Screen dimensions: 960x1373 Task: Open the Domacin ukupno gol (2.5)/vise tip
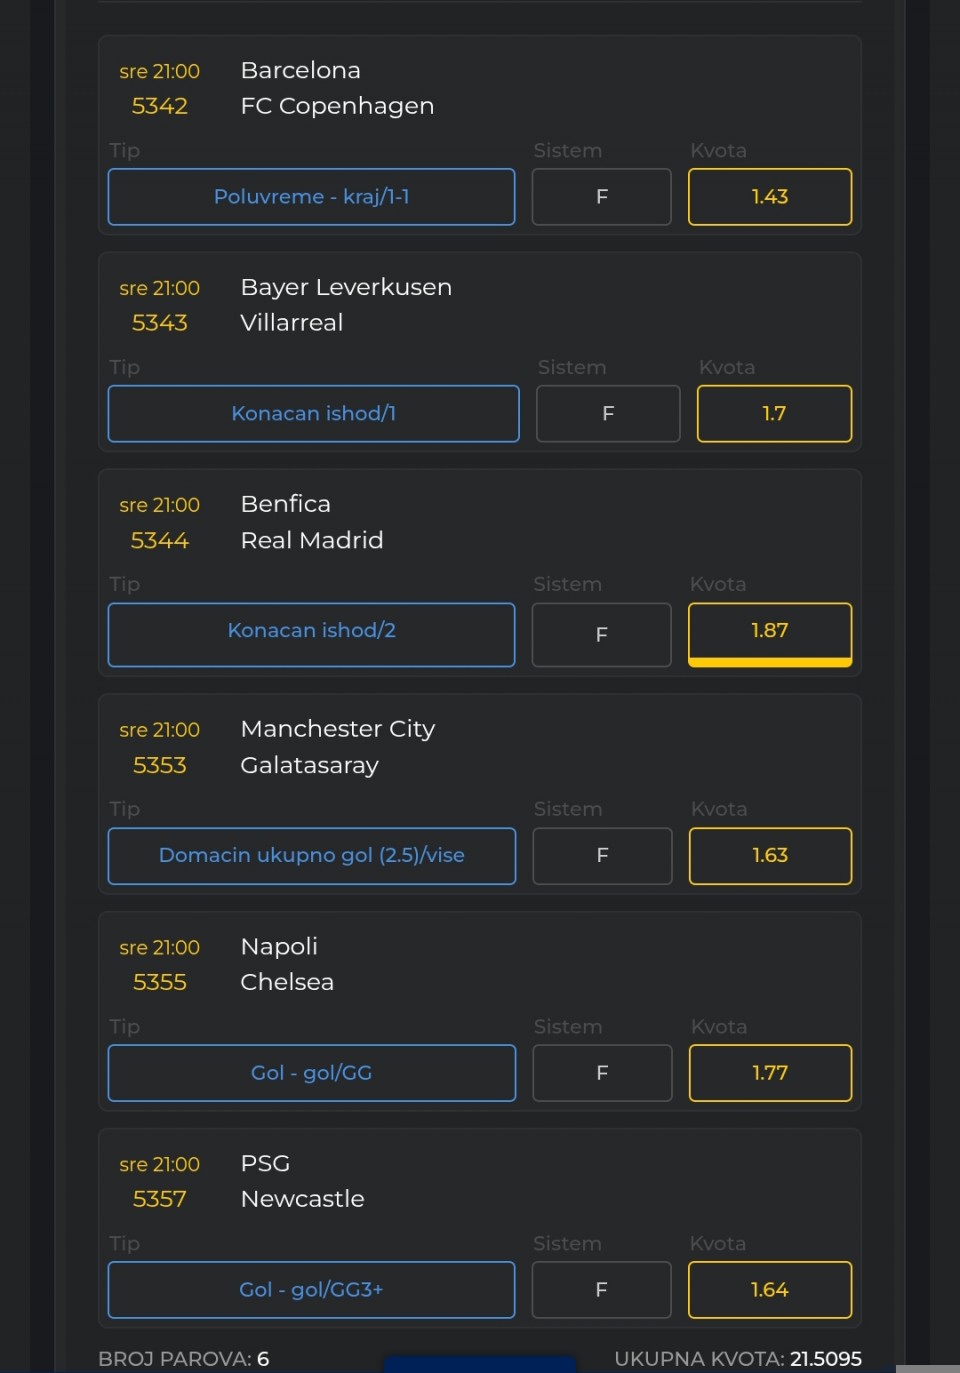tap(311, 856)
